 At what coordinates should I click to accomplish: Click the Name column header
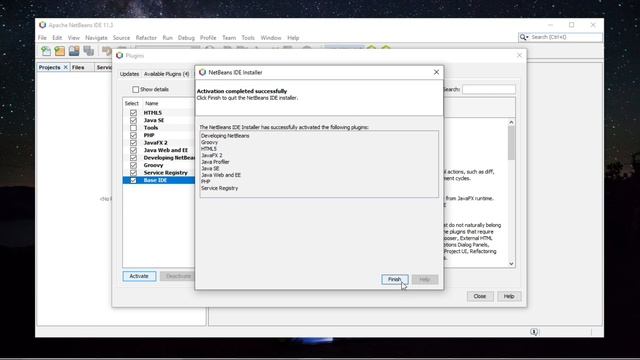151,103
